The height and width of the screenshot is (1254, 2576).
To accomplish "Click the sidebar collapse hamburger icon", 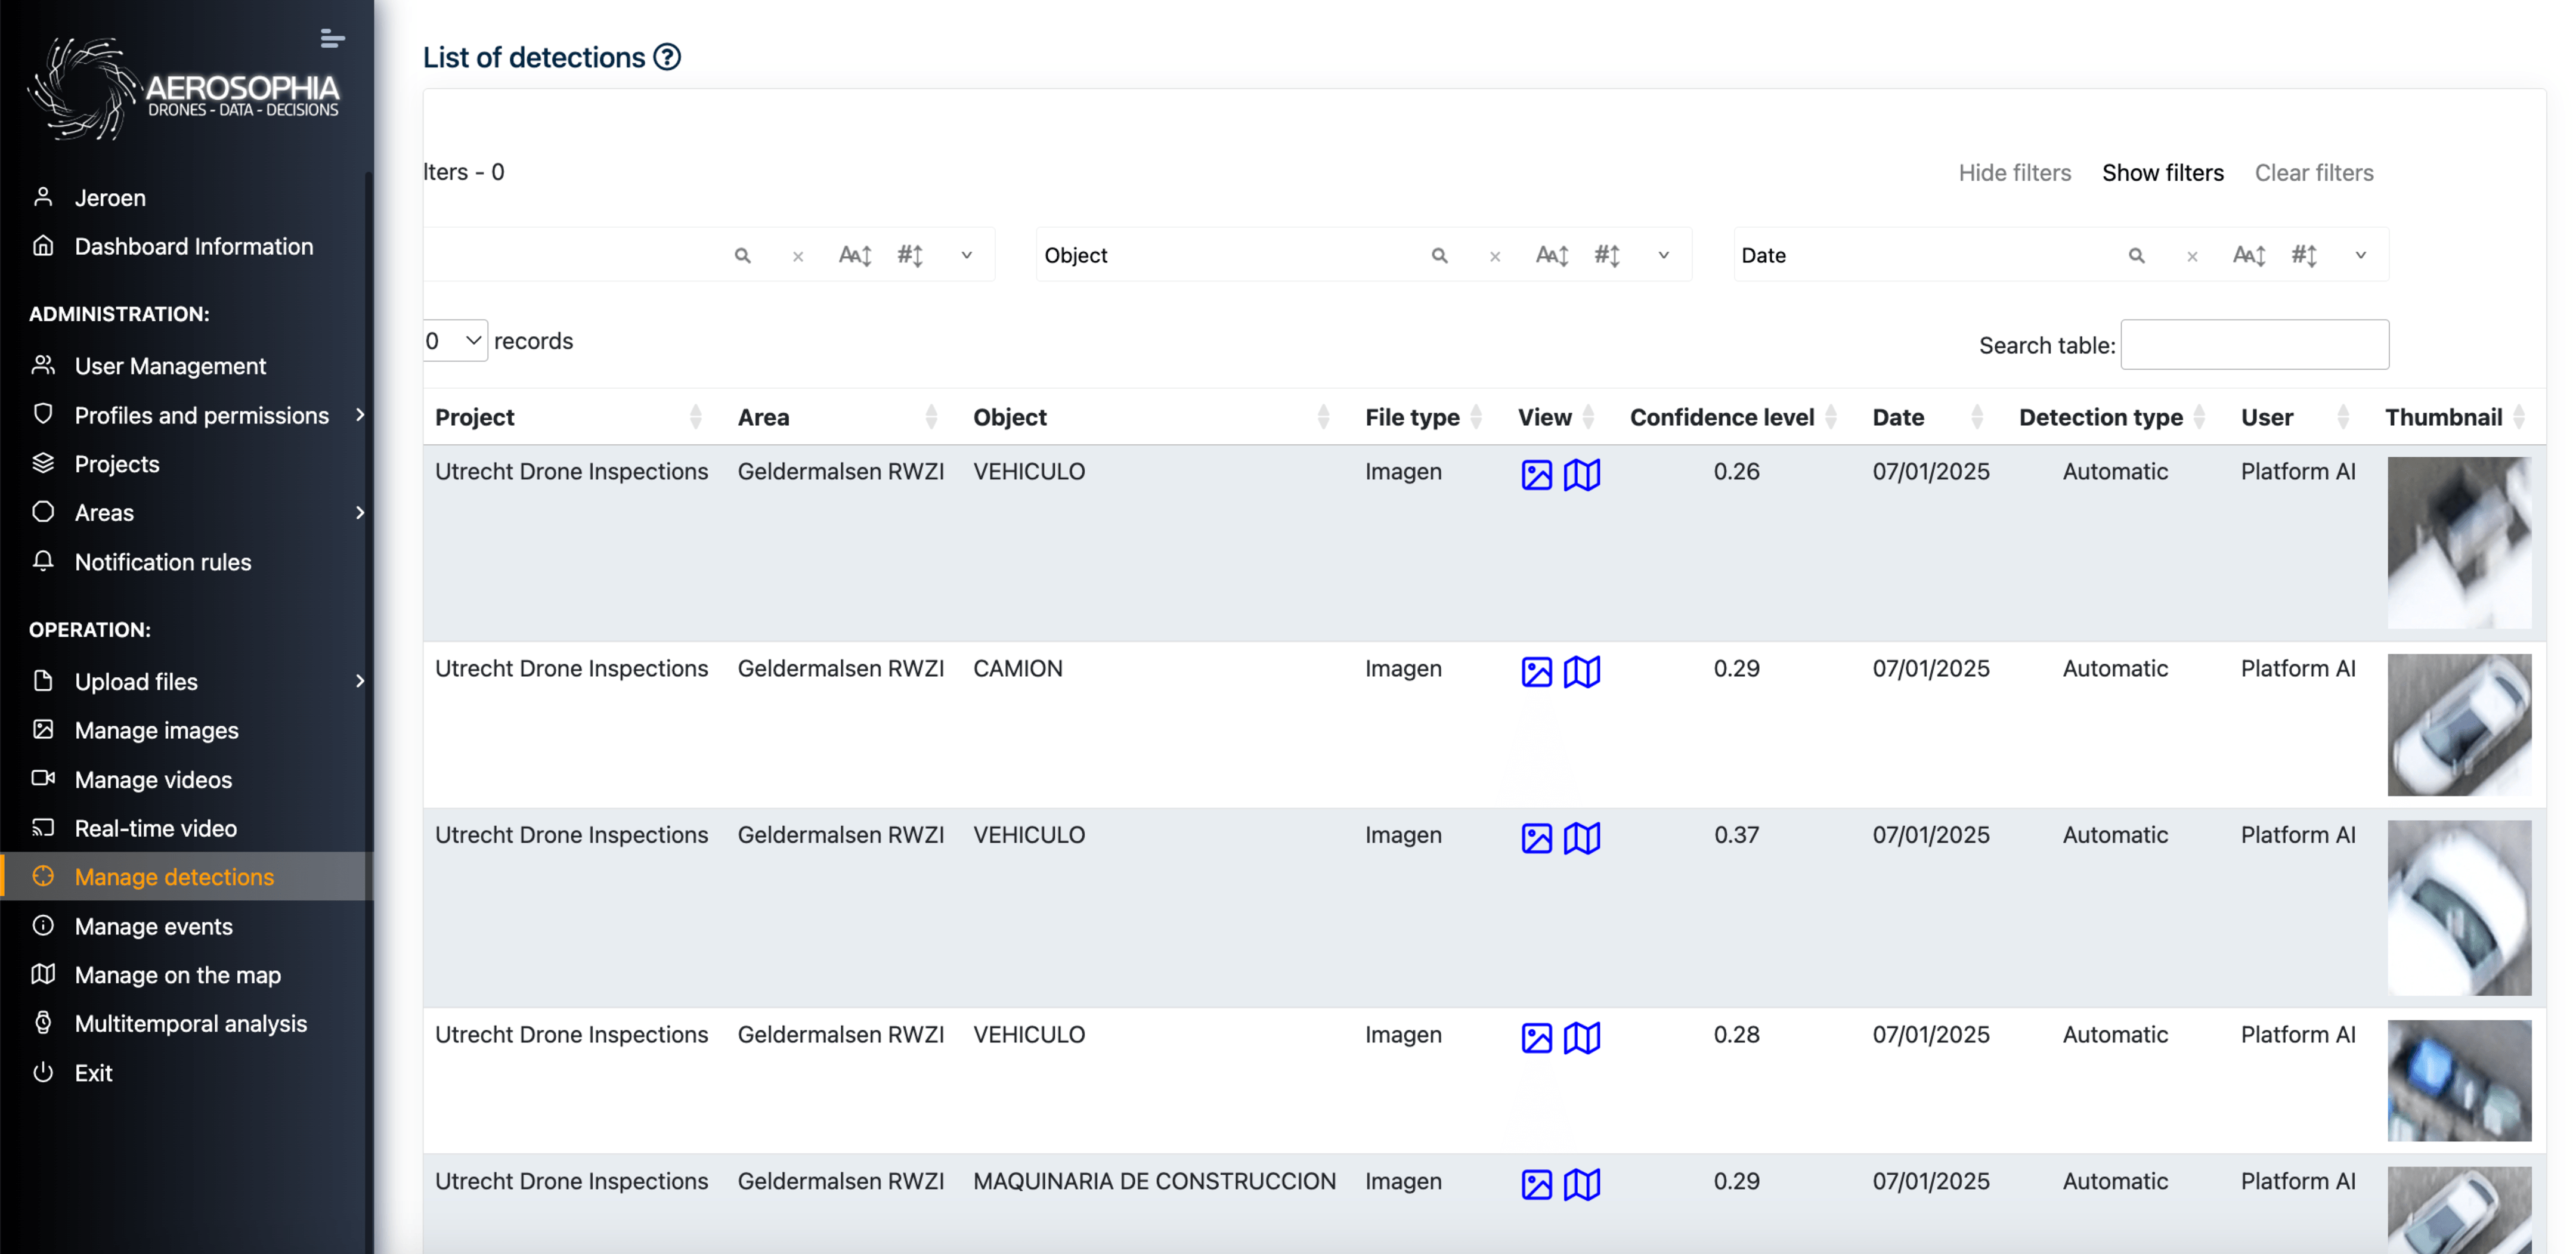I will click(x=332, y=39).
